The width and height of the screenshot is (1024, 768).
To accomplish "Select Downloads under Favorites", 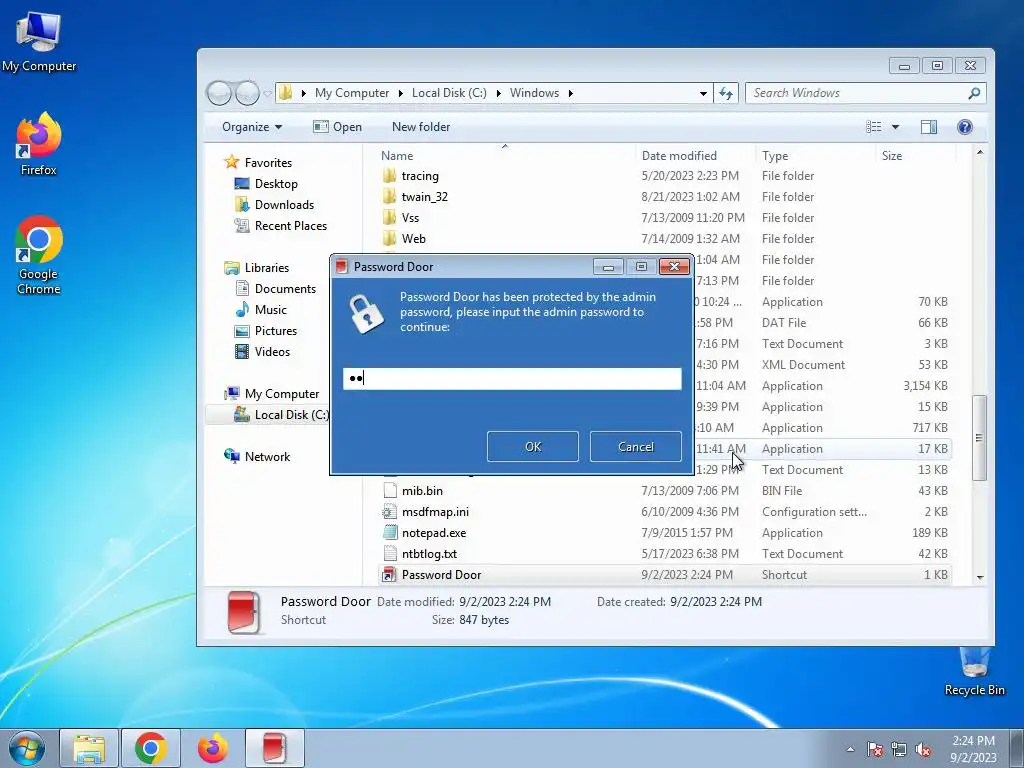I will pyautogui.click(x=274, y=204).
